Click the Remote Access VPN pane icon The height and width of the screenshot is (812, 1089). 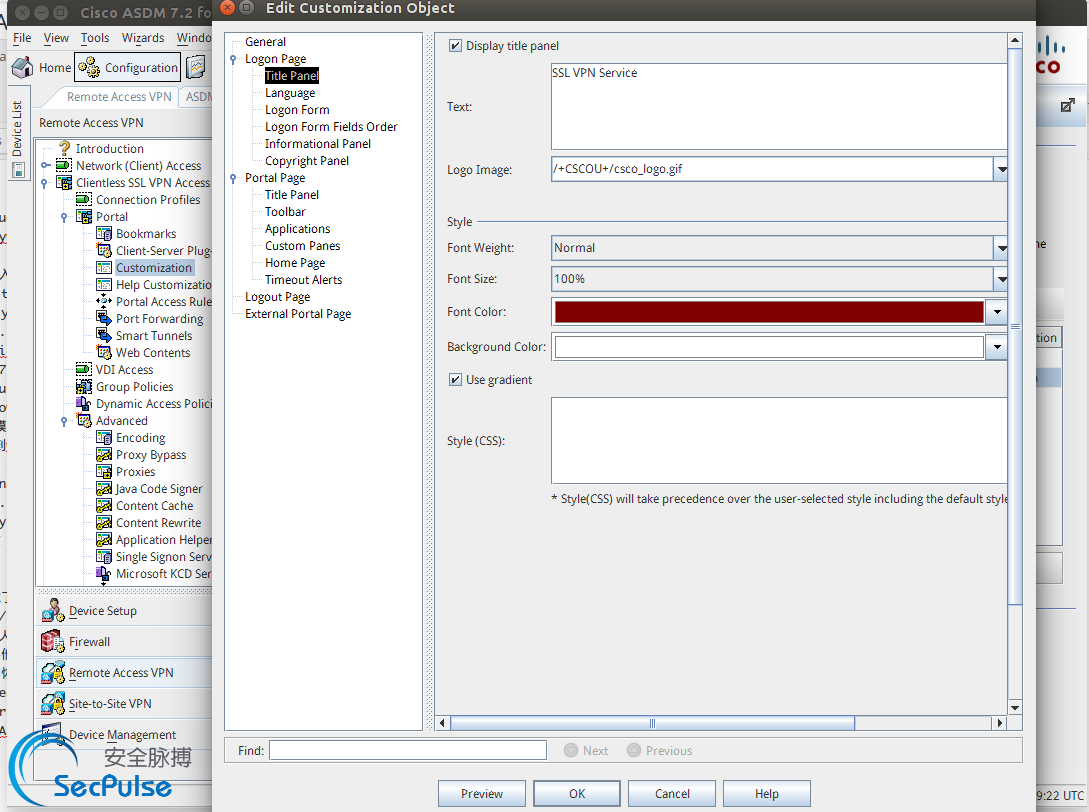53,672
